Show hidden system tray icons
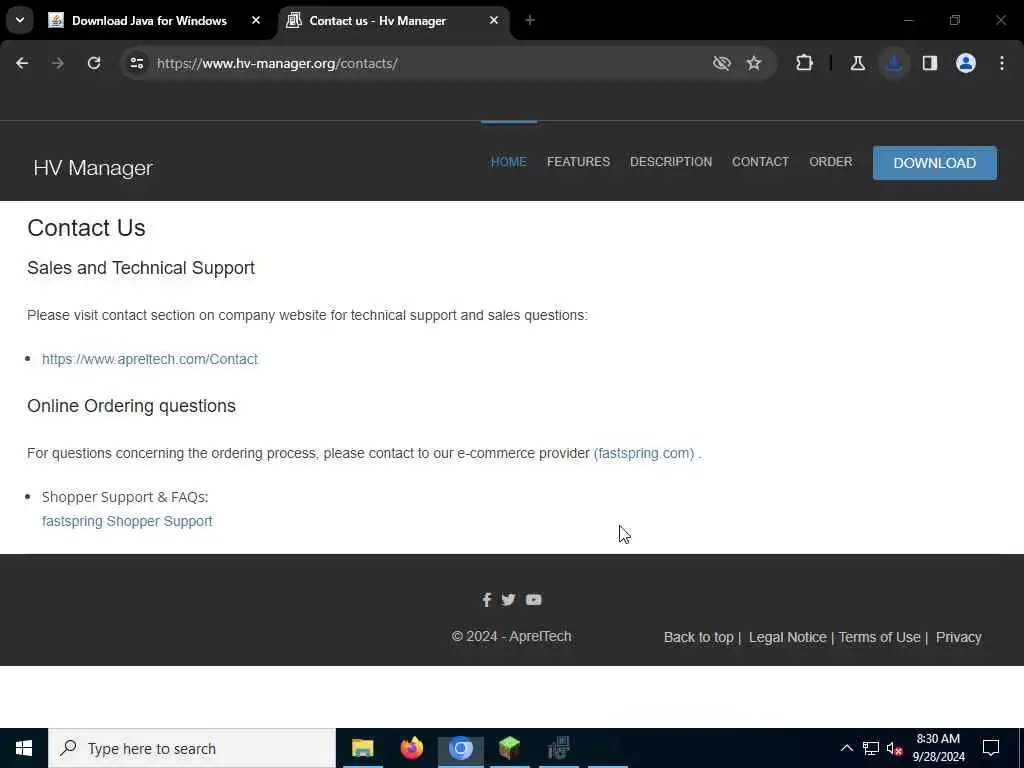The image size is (1024, 768). [x=846, y=748]
